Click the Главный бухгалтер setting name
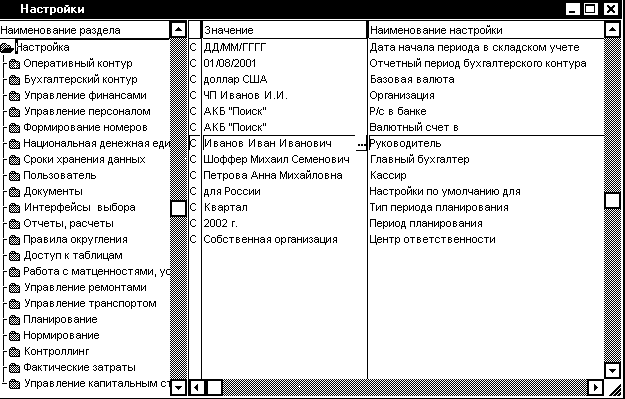625x399 pixels. (x=420, y=159)
